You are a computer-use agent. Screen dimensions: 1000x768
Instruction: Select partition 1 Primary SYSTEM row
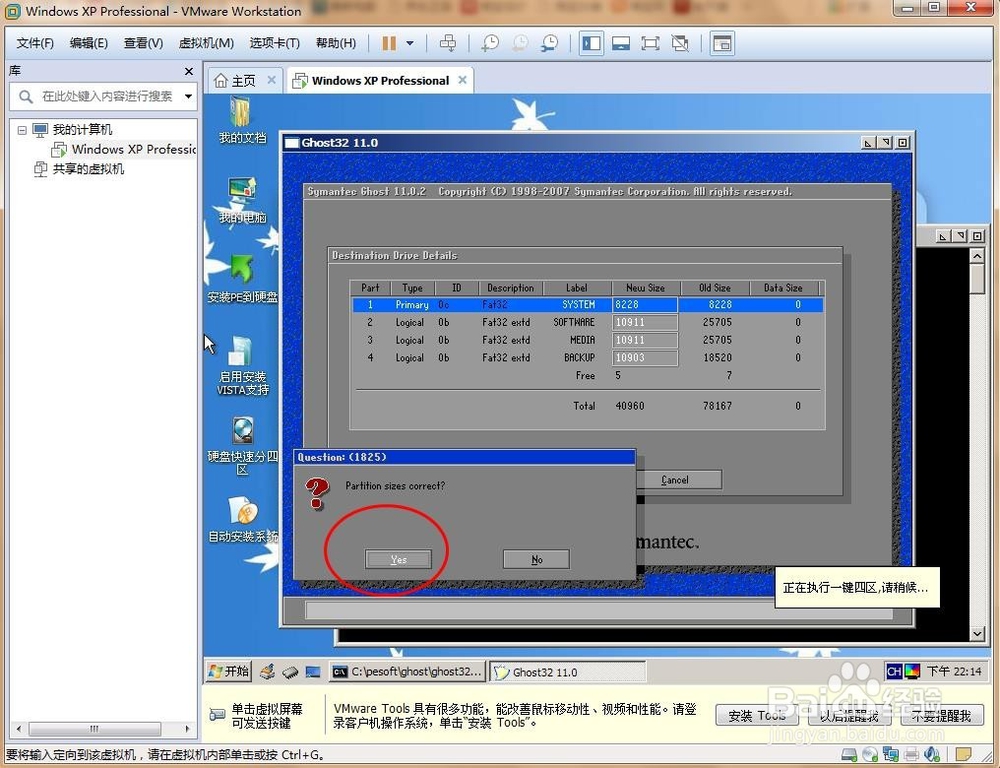pyautogui.click(x=587, y=305)
